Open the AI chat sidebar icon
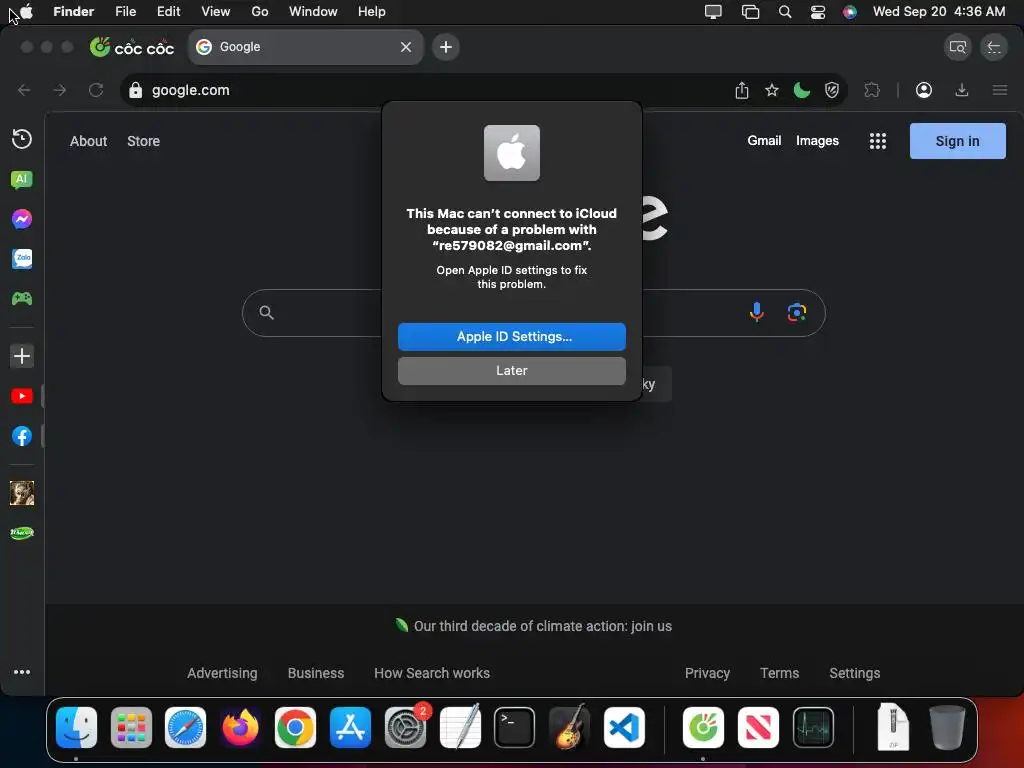 22,179
